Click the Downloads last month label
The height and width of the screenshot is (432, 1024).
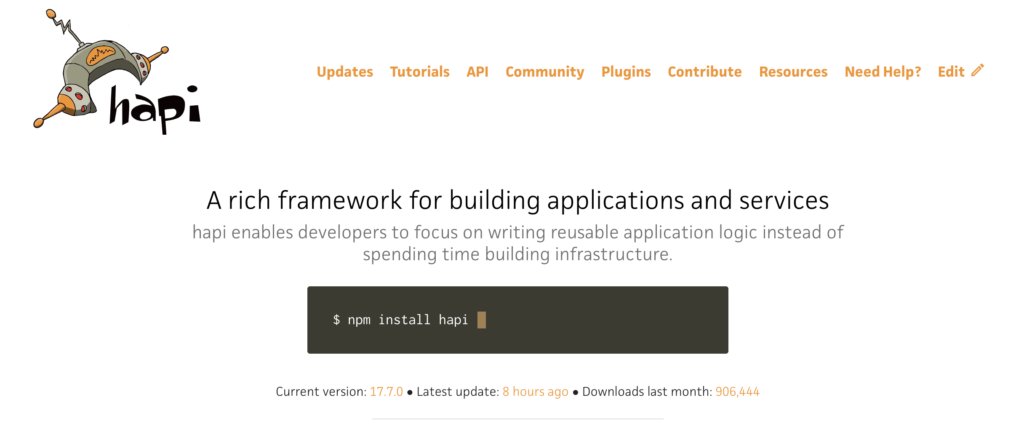pos(647,392)
